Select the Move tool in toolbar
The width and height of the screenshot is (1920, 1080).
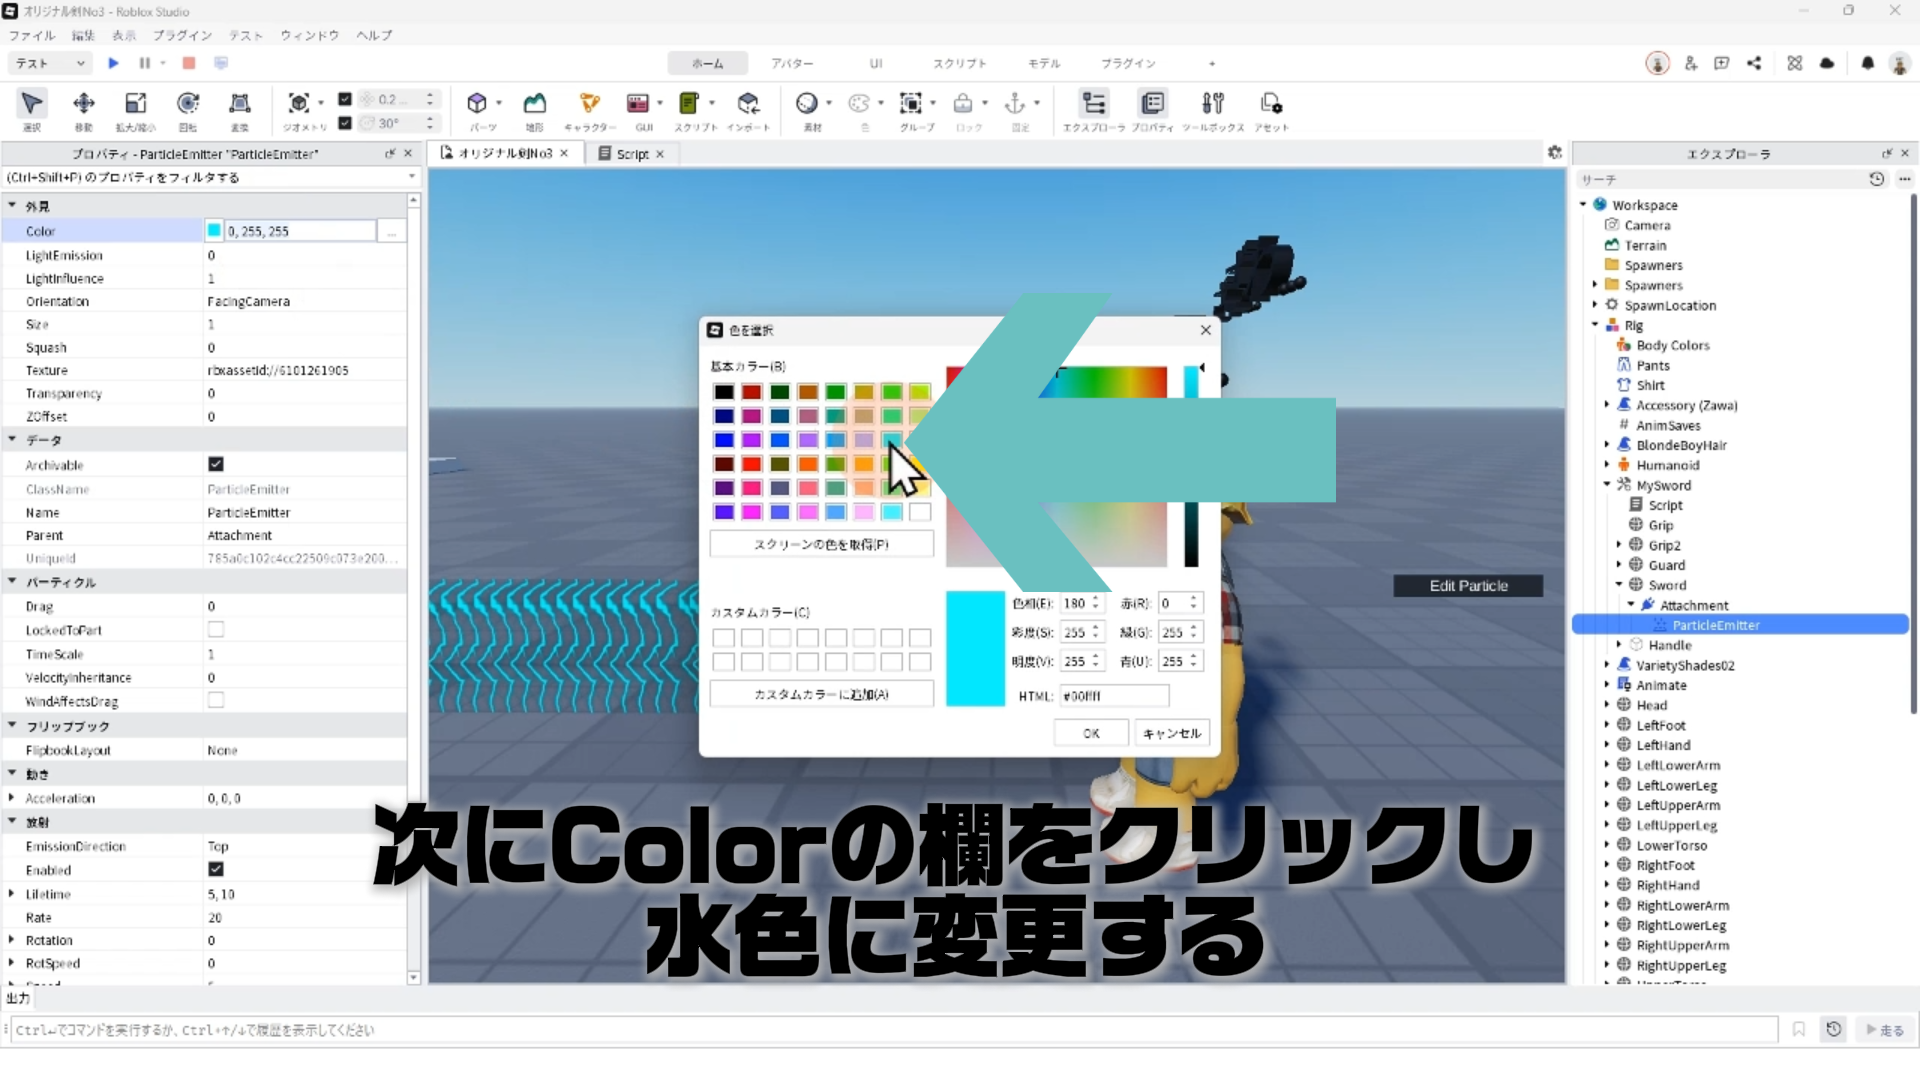pyautogui.click(x=84, y=104)
